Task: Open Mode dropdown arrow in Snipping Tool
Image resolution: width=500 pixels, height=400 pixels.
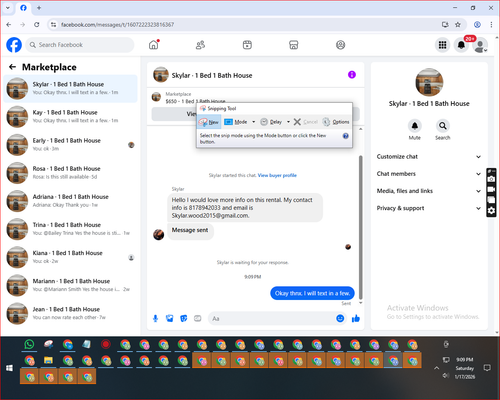Action: click(x=254, y=122)
